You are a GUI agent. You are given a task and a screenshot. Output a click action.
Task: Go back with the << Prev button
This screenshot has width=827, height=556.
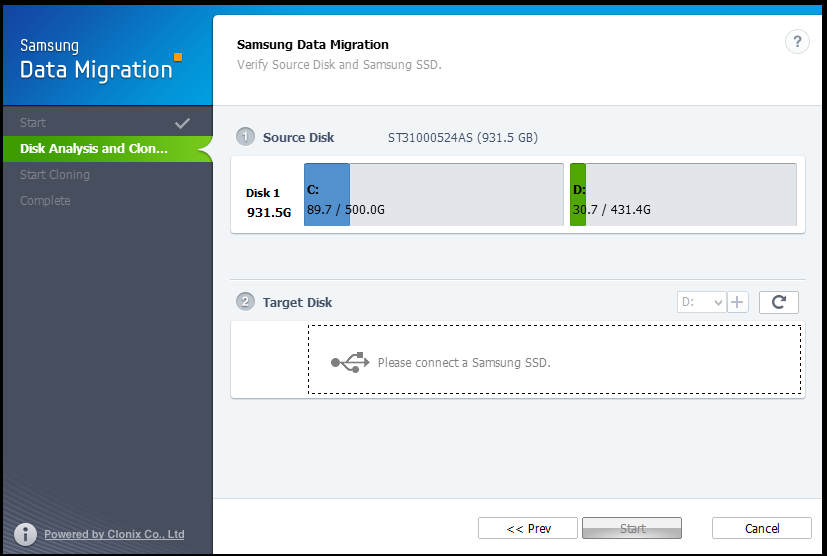coord(528,528)
